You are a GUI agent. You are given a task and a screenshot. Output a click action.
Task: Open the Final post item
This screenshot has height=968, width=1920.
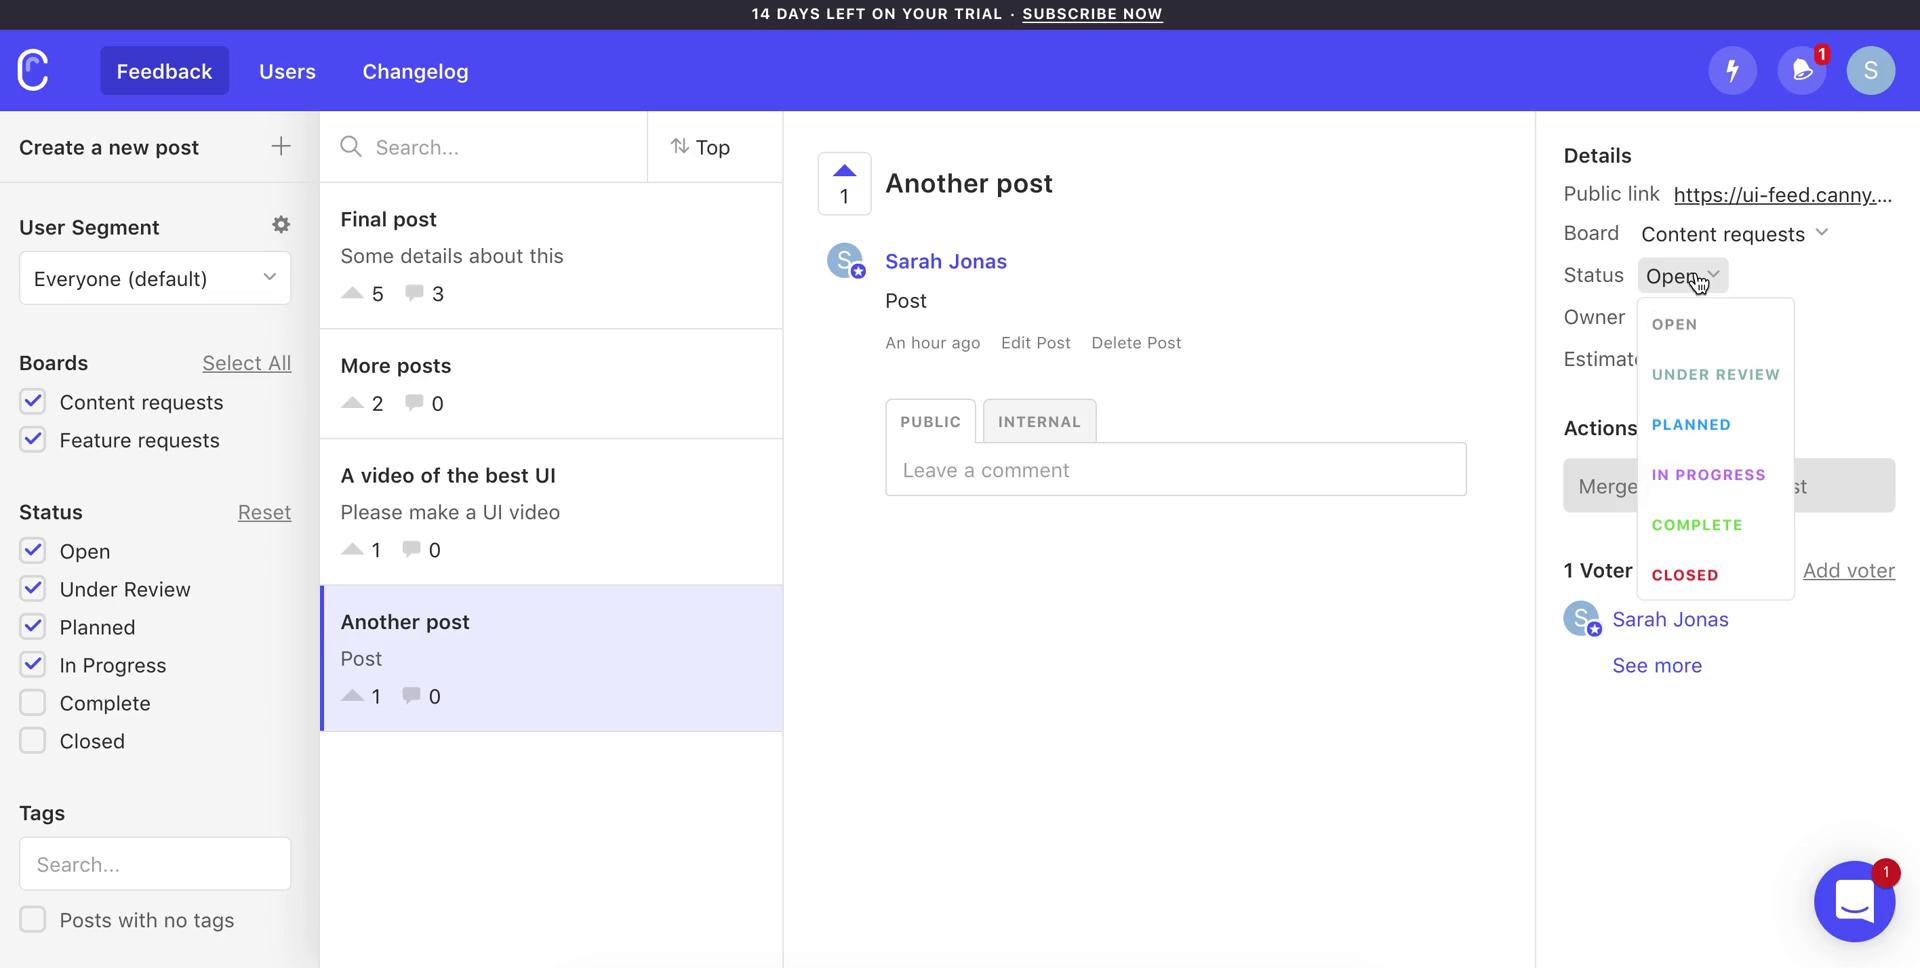[551, 256]
